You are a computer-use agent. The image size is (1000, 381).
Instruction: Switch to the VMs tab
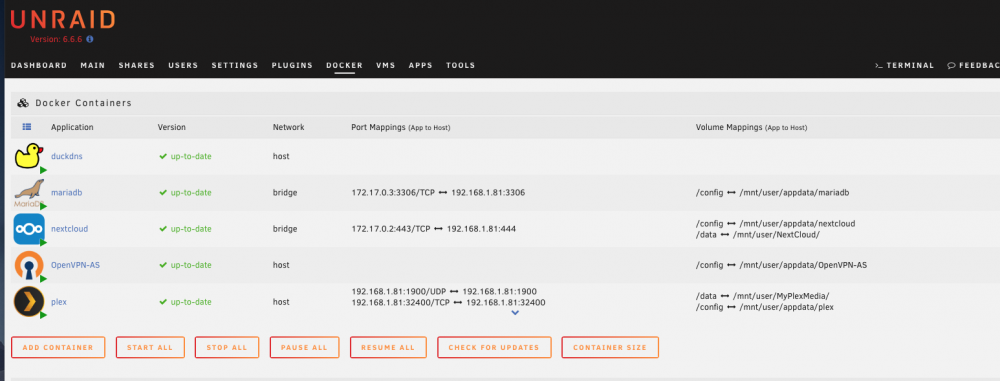(x=386, y=65)
